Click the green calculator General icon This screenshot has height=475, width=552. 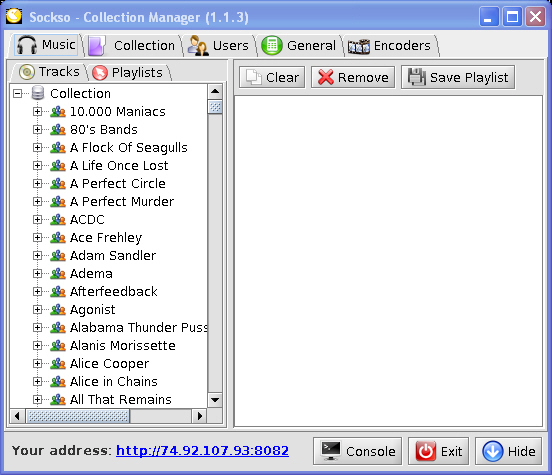pyautogui.click(x=272, y=46)
